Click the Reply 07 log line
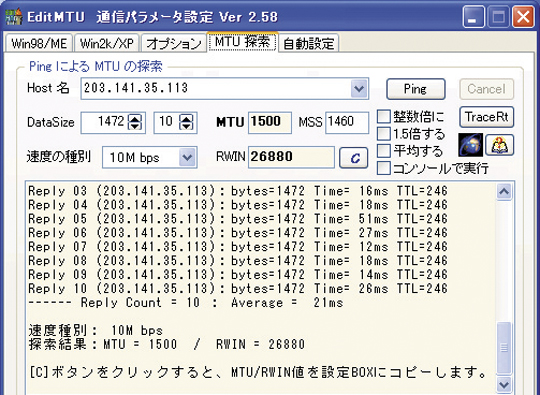 pos(238,247)
